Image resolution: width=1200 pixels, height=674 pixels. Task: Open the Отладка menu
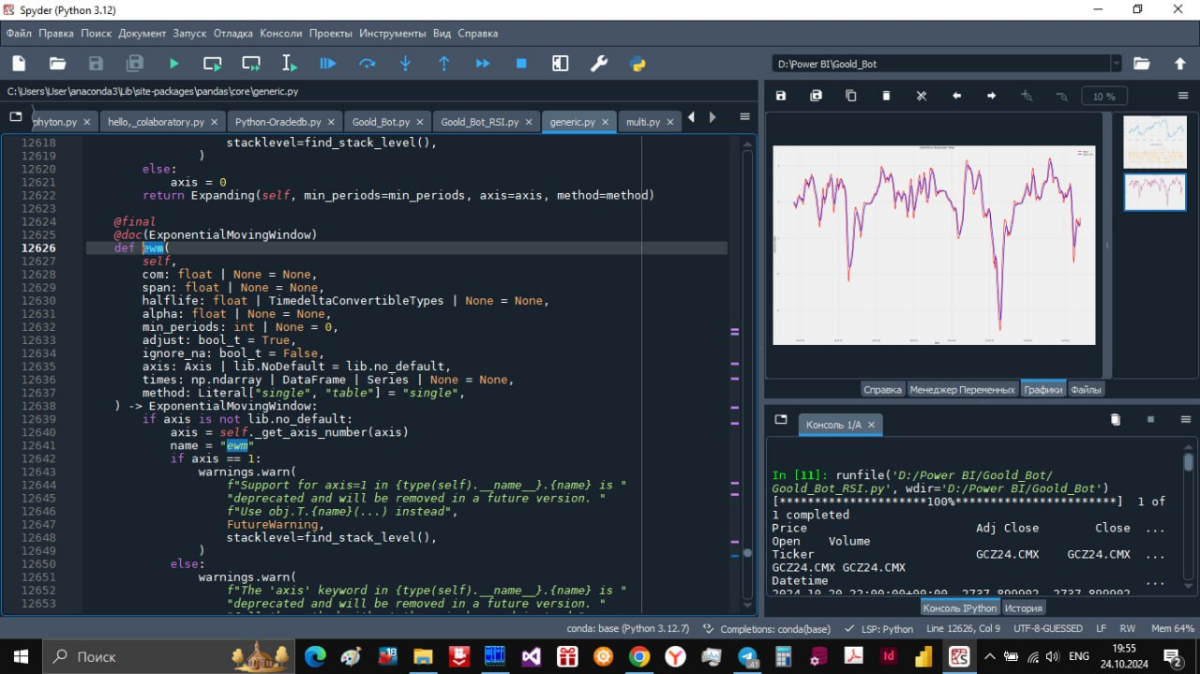[233, 33]
